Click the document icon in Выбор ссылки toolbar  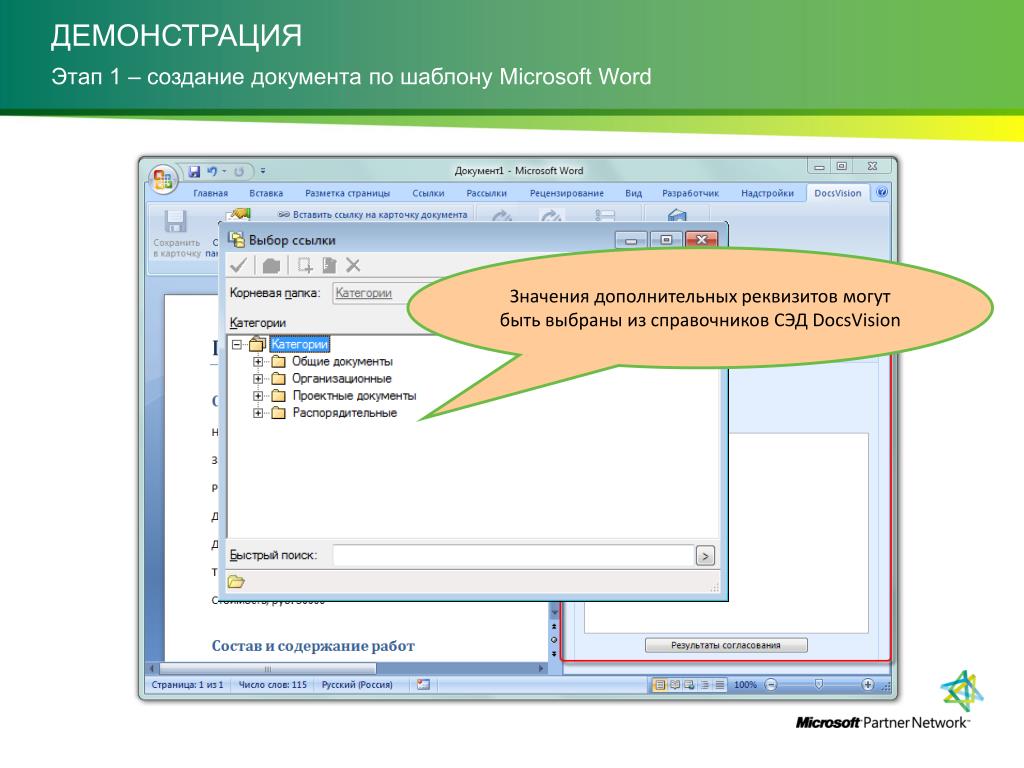point(329,265)
